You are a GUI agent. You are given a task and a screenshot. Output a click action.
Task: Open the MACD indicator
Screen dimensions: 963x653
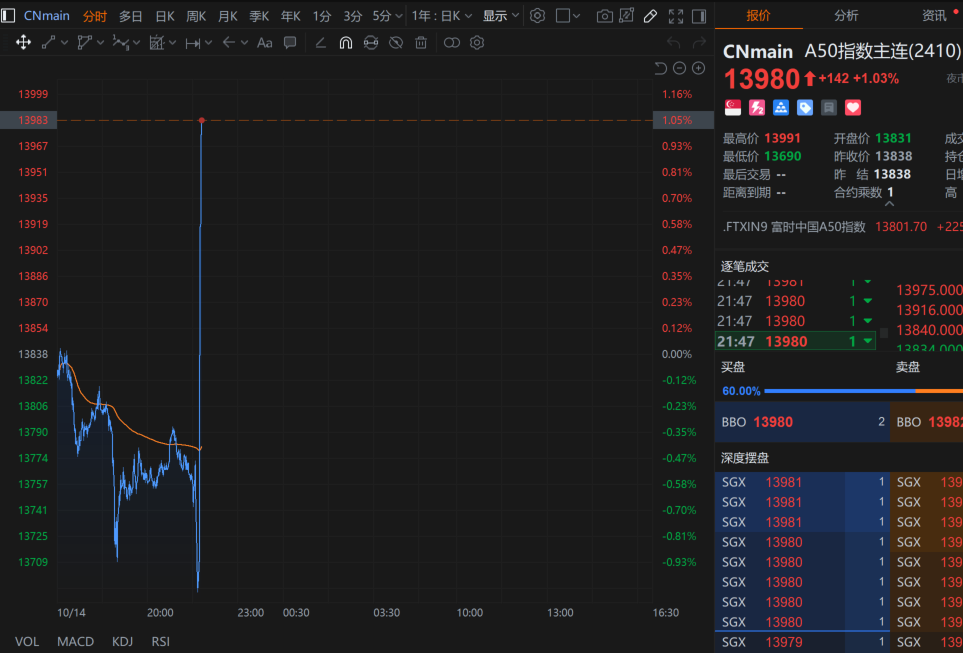[x=75, y=641]
